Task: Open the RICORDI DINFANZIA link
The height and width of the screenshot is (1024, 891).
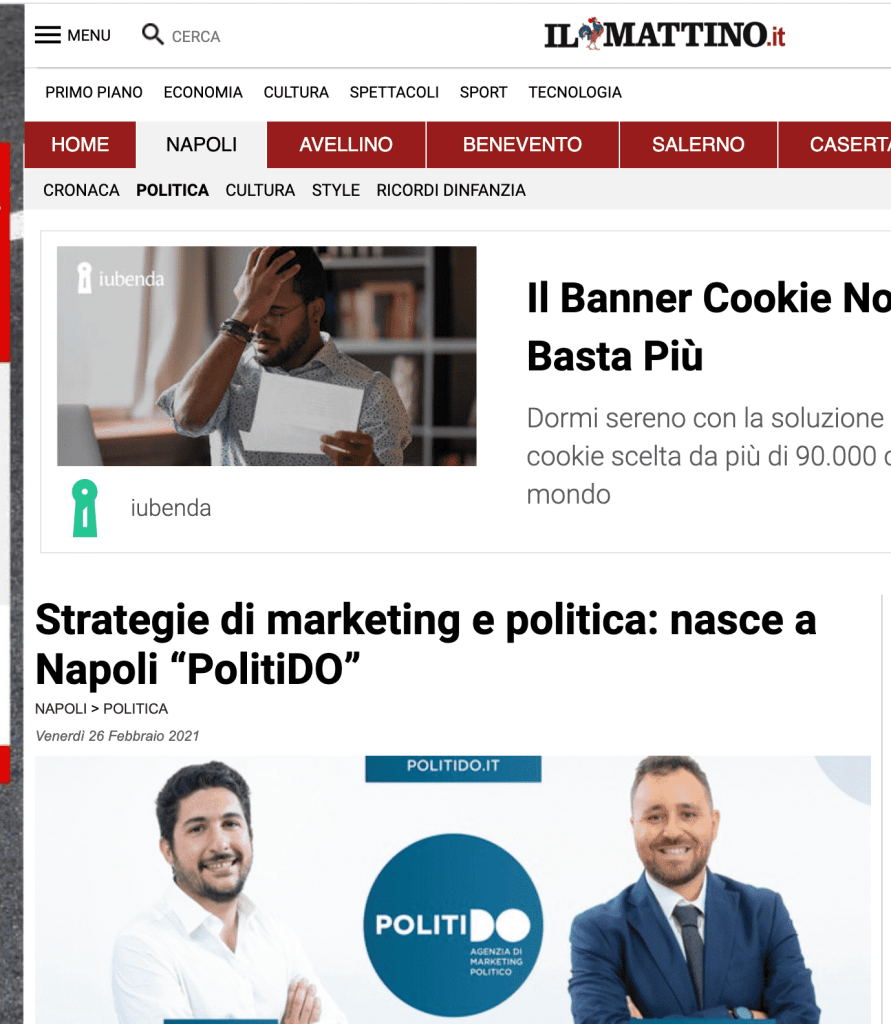Action: pos(451,190)
